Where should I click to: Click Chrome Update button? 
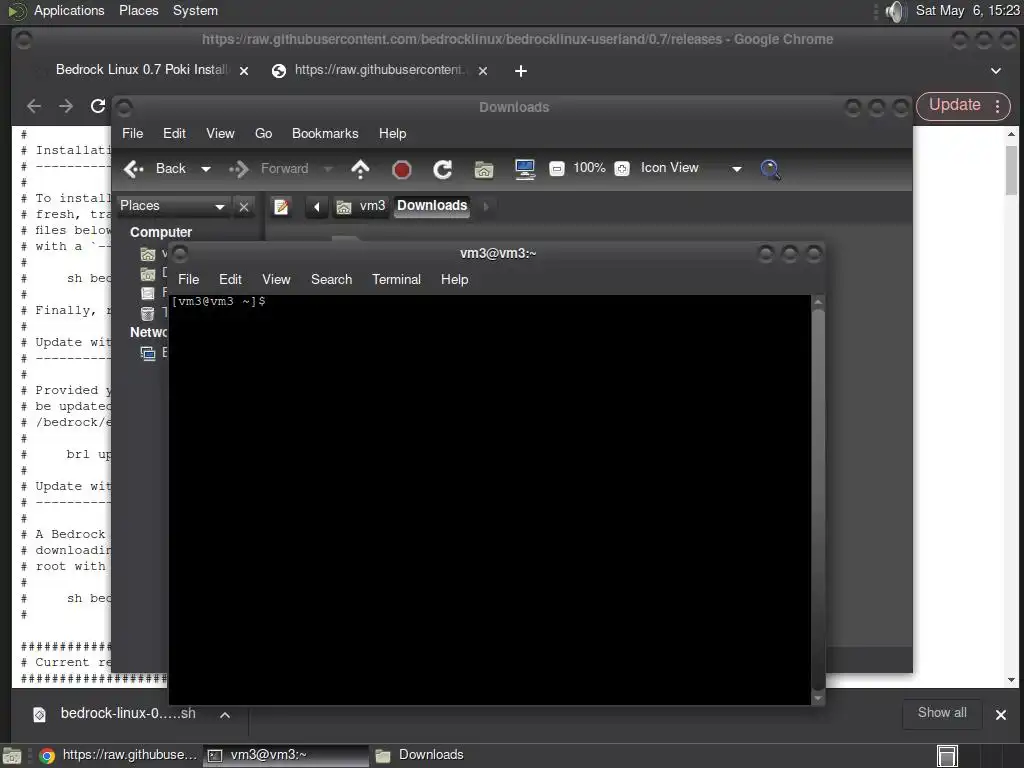coord(954,105)
